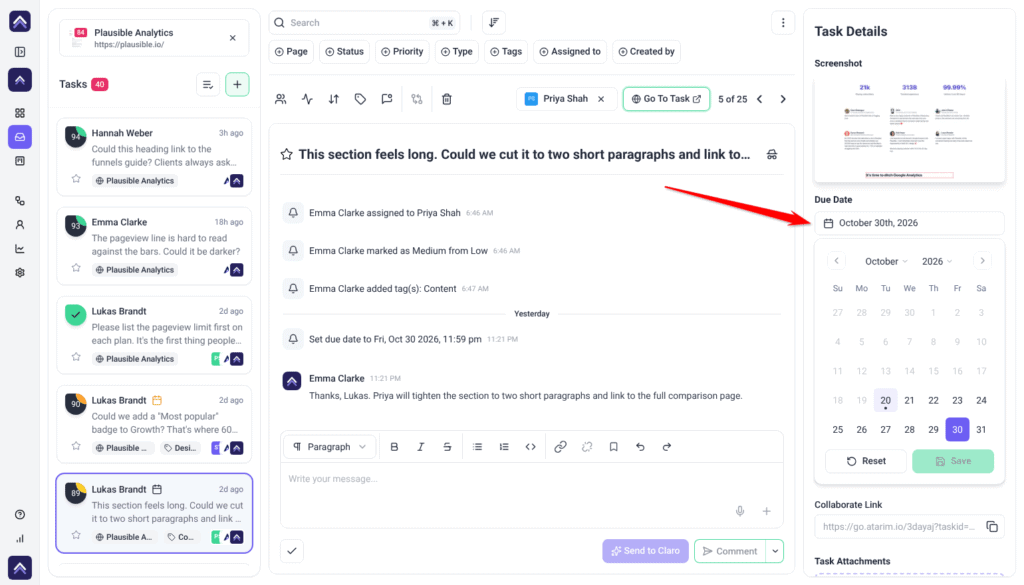The image size is (1024, 585).
Task: Click Reset in date picker
Action: point(866,461)
